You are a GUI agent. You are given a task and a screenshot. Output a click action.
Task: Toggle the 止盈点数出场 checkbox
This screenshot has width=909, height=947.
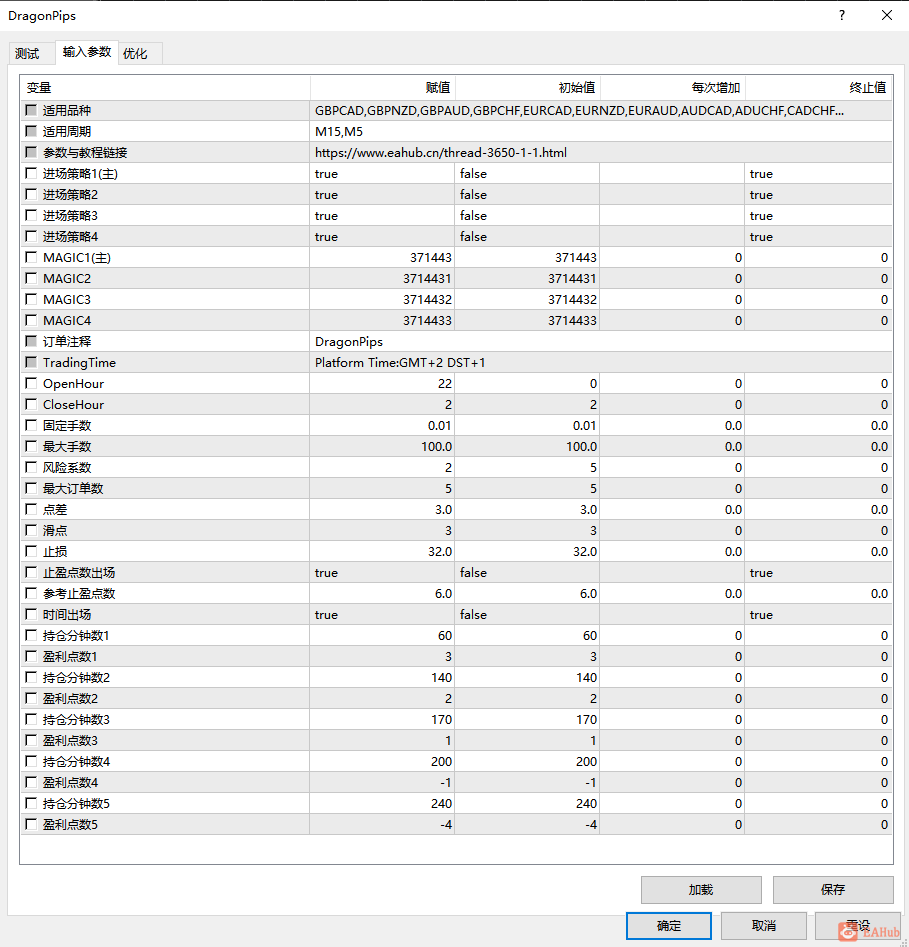(31, 573)
